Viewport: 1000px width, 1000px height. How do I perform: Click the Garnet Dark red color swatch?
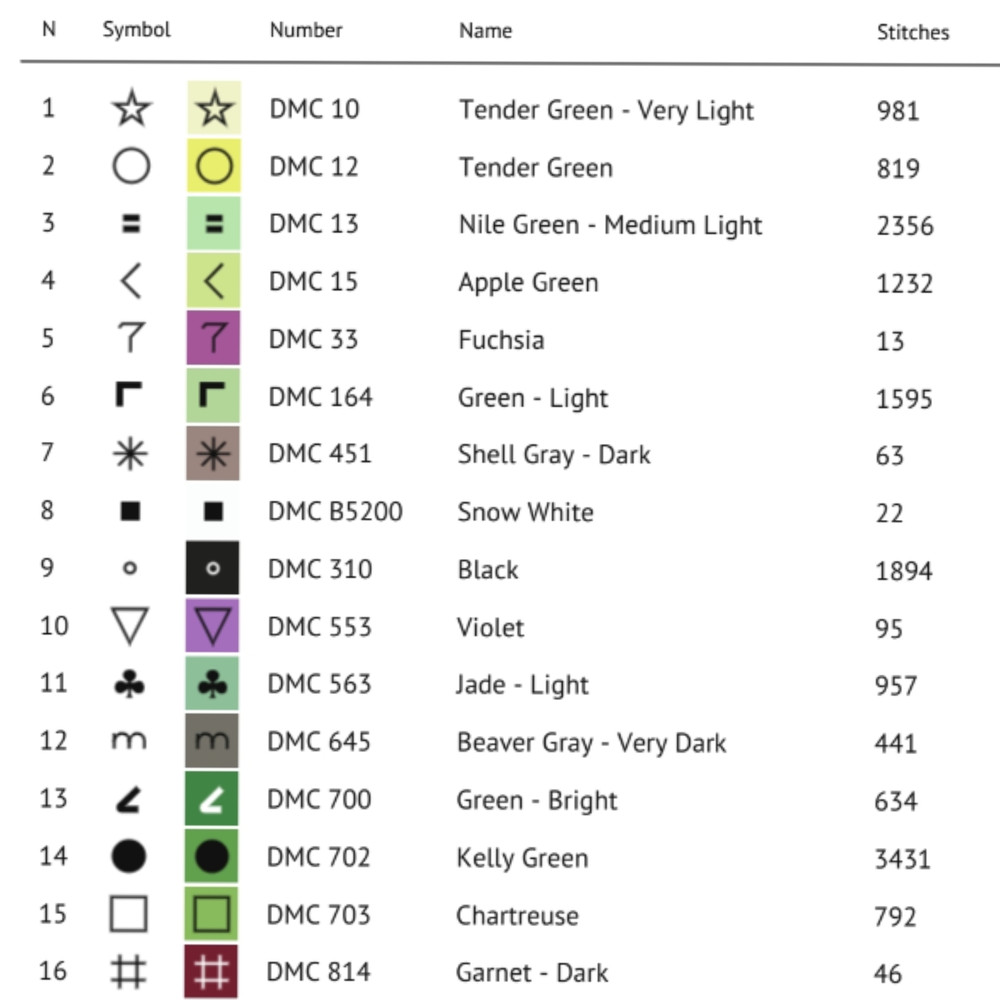pos(213,972)
